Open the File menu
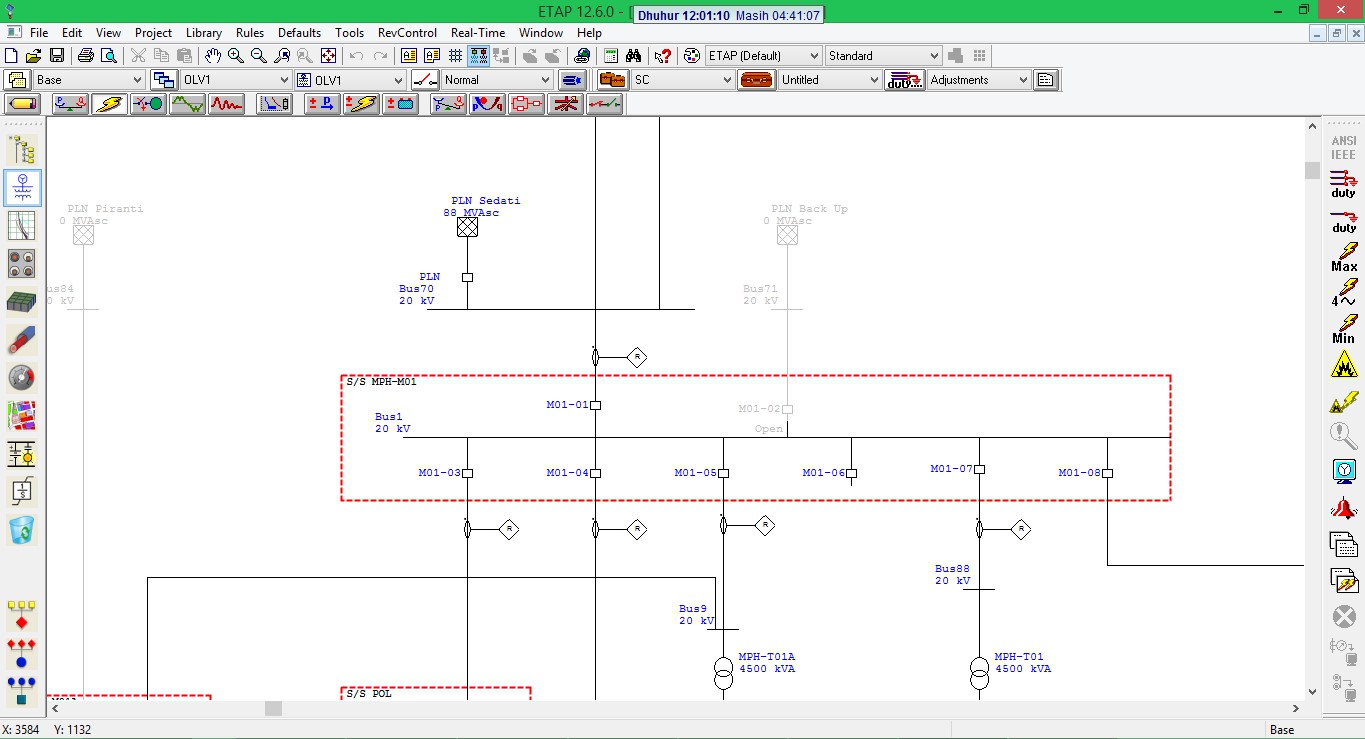Viewport: 1365px width, 739px height. (39, 33)
